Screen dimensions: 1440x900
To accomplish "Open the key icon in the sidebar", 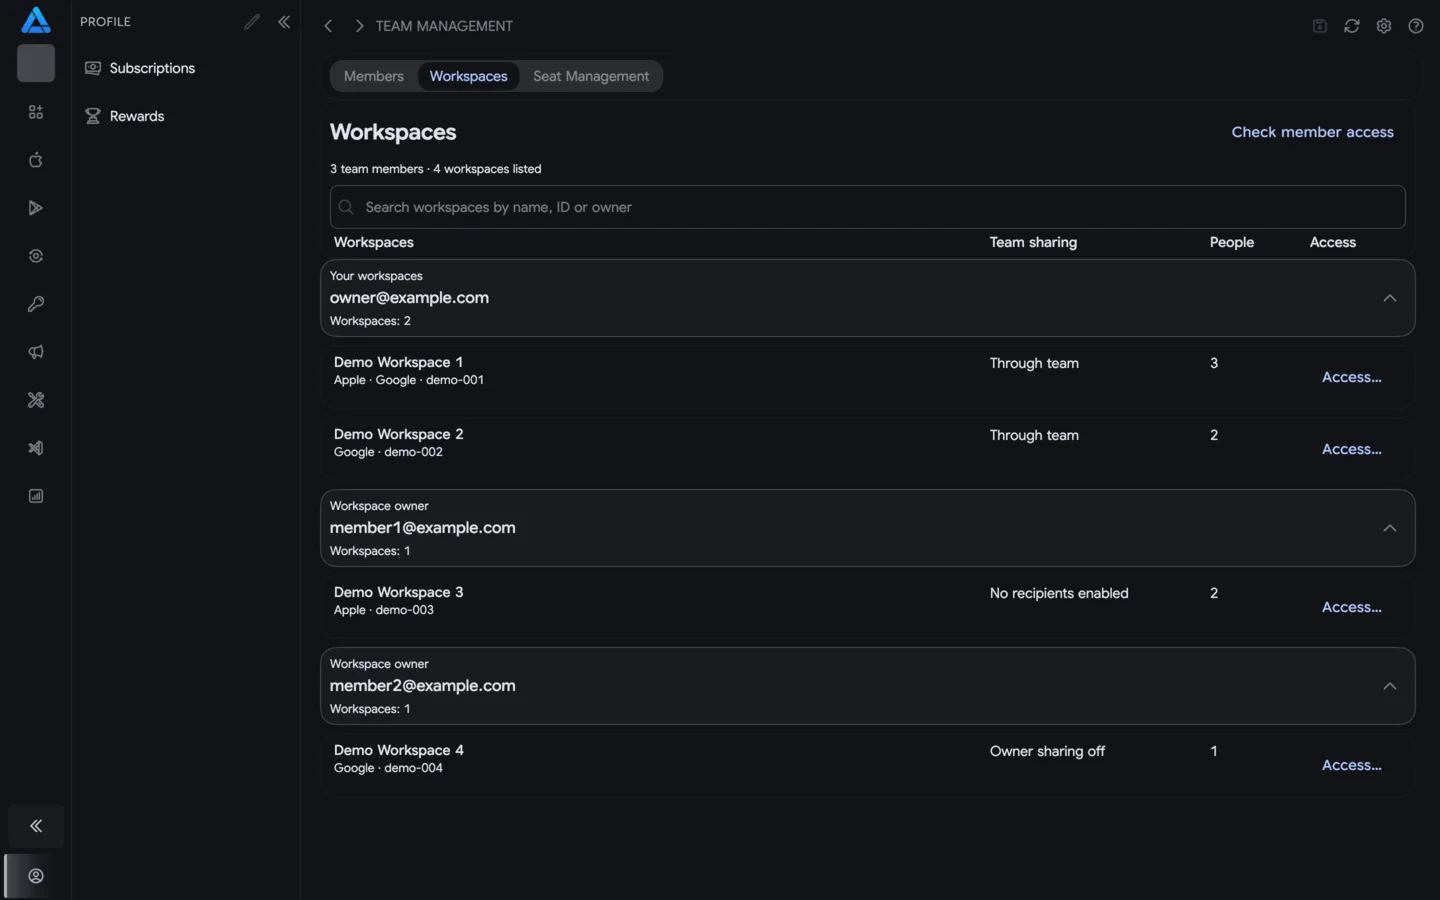I will 36,304.
